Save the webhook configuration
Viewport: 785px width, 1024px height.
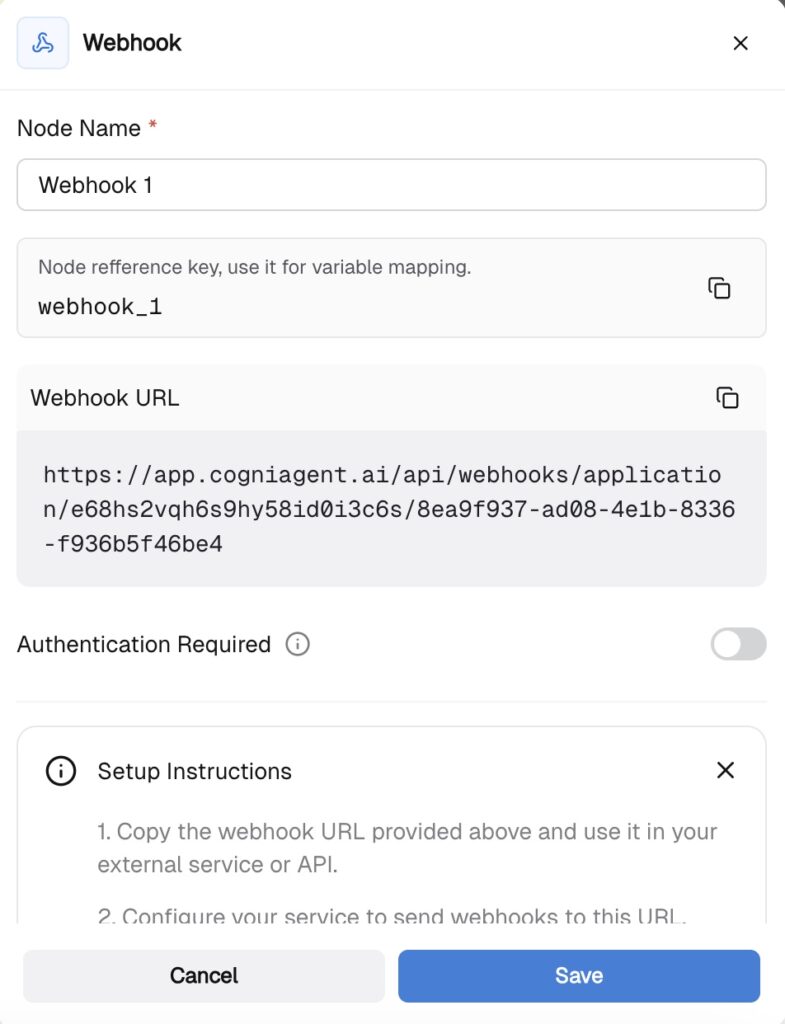(x=579, y=976)
